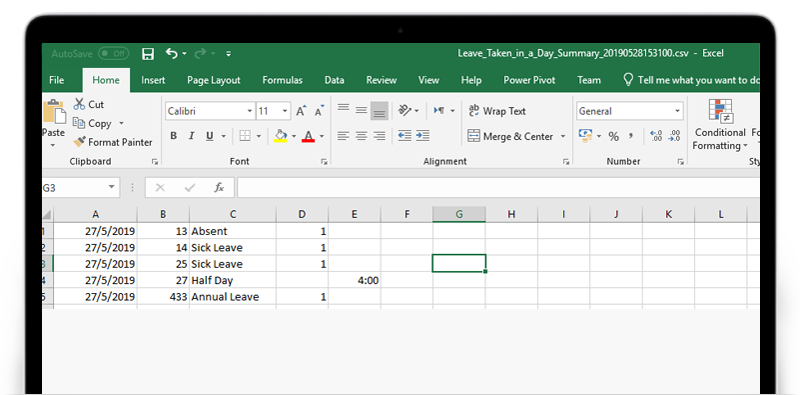Click Align Right icon
The height and width of the screenshot is (395, 800).
pyautogui.click(x=379, y=136)
